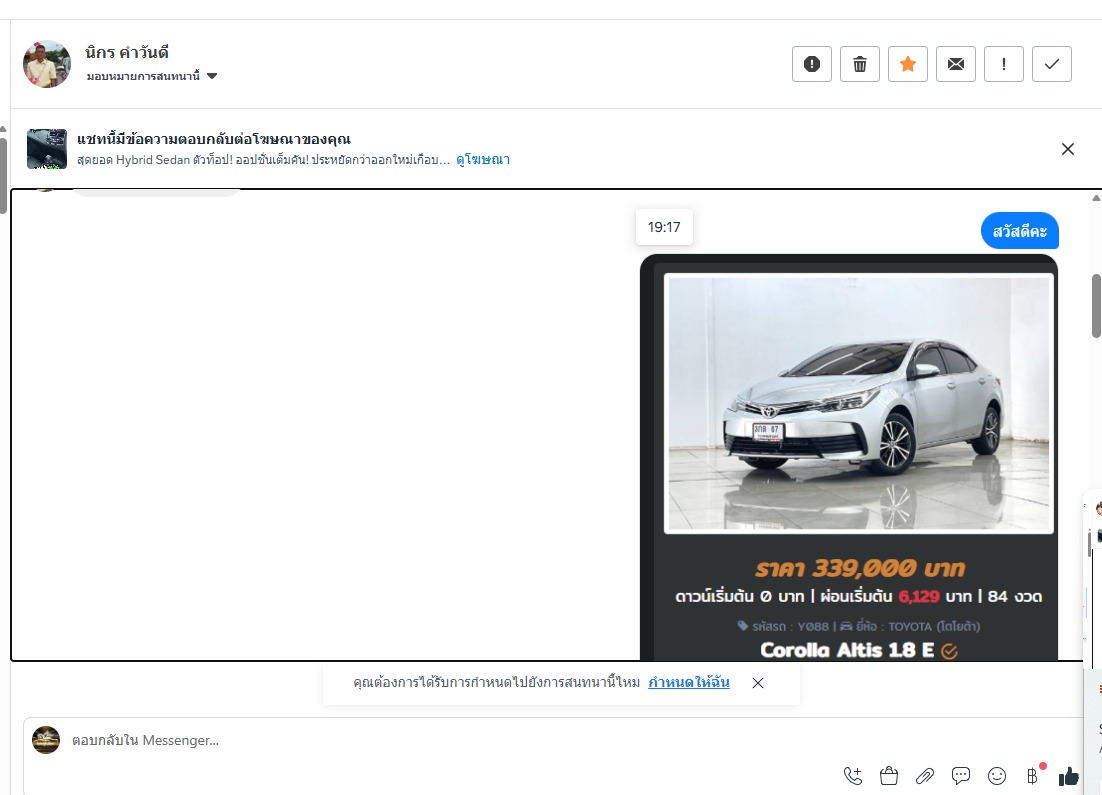Select the สวัสดีคะ message bubble
The image size is (1102, 795).
pos(1020,231)
